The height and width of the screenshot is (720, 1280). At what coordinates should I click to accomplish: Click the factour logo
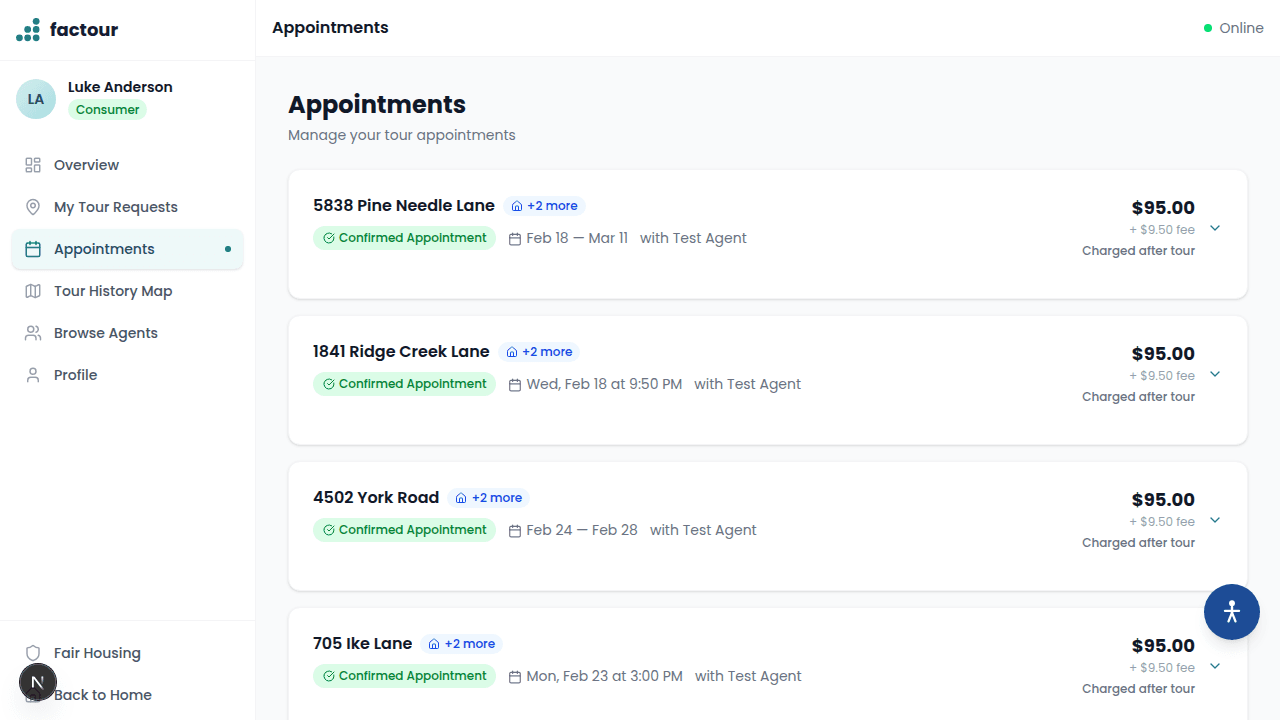tap(66, 29)
